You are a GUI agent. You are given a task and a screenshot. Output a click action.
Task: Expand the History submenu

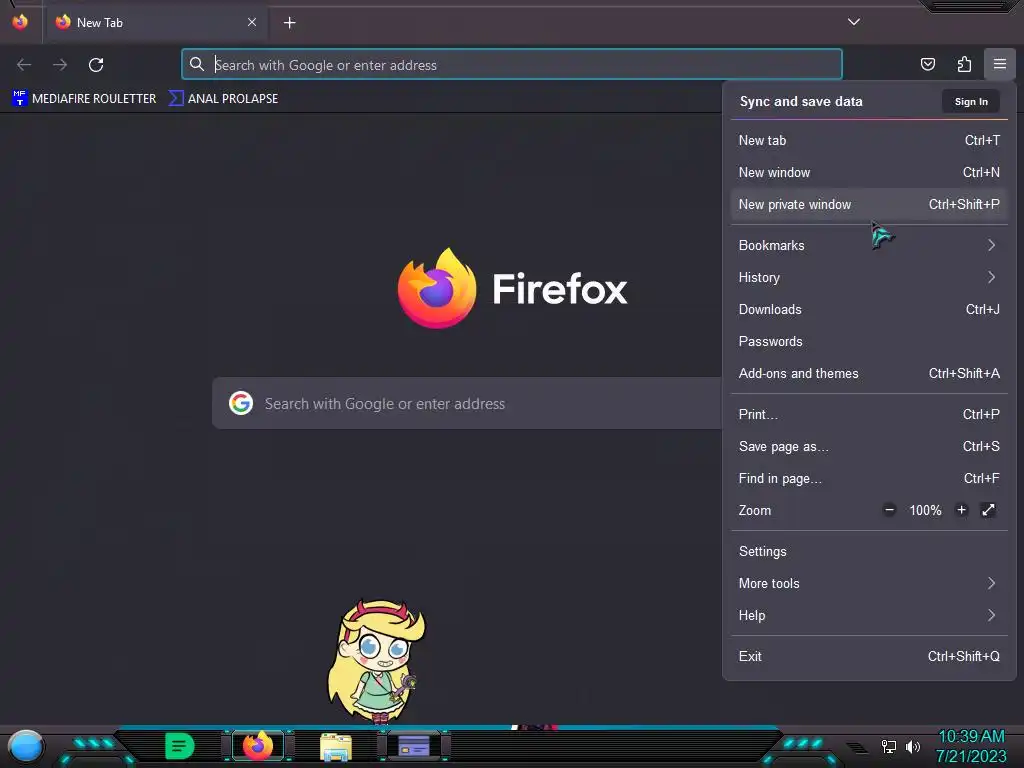click(x=869, y=278)
